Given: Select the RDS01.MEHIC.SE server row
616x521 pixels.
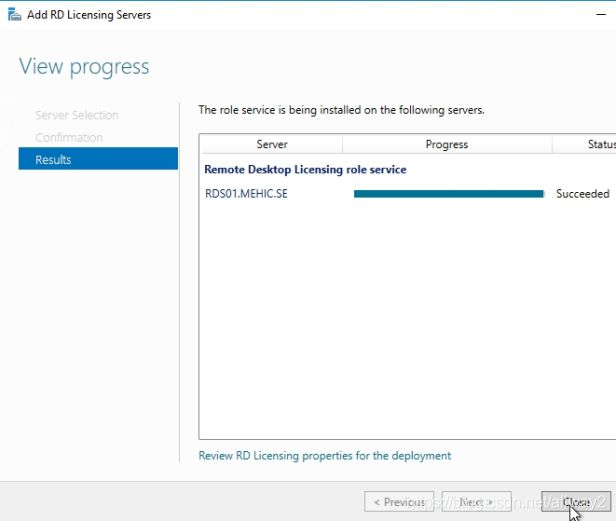Looking at the screenshot, I should pos(407,194).
